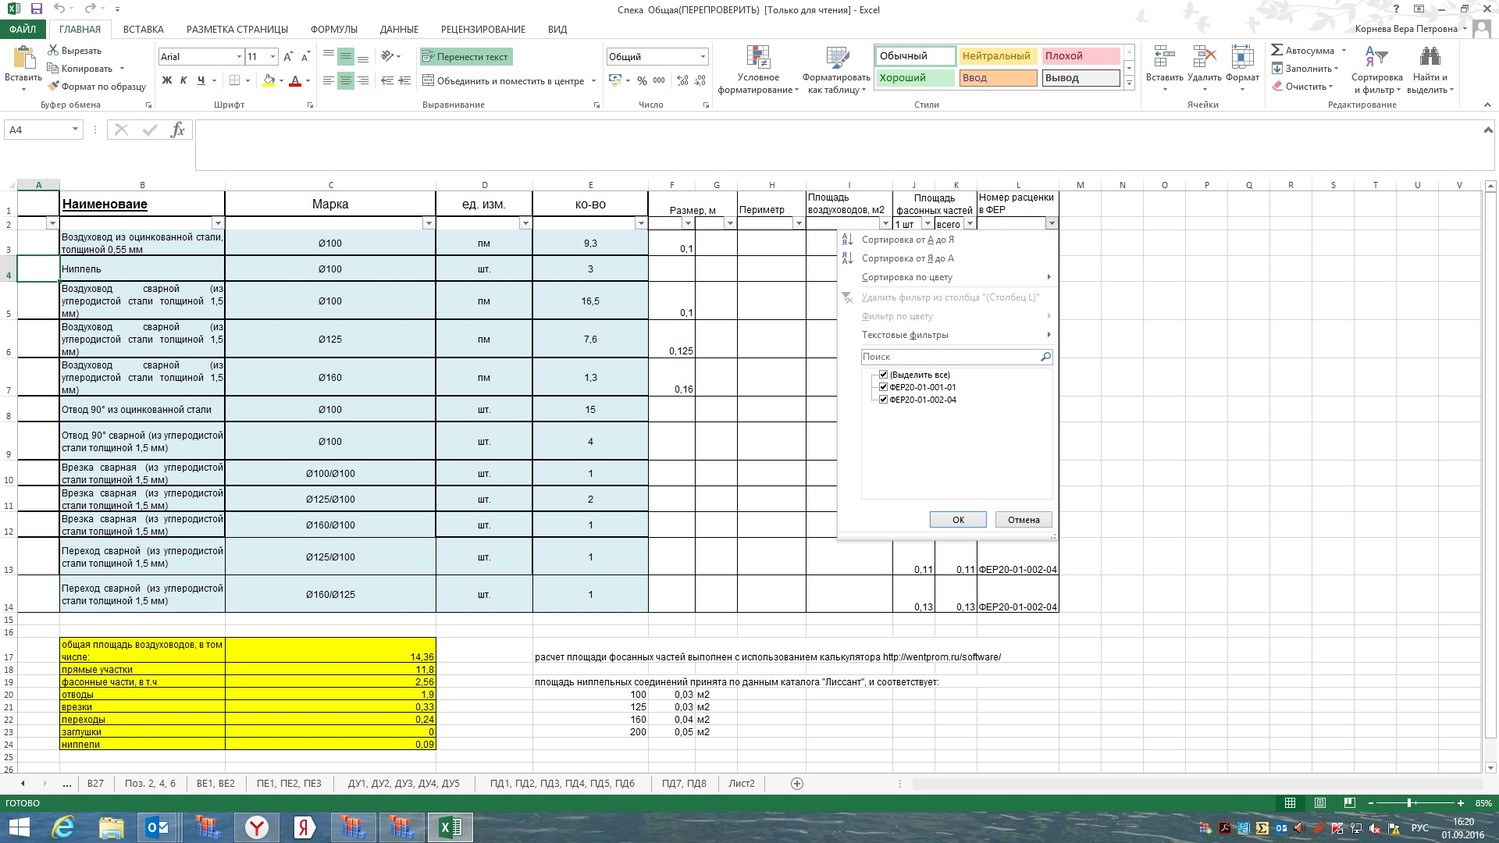Click Delete Cells (Удалить) icon
The width and height of the screenshot is (1499, 843).
[x=1204, y=69]
